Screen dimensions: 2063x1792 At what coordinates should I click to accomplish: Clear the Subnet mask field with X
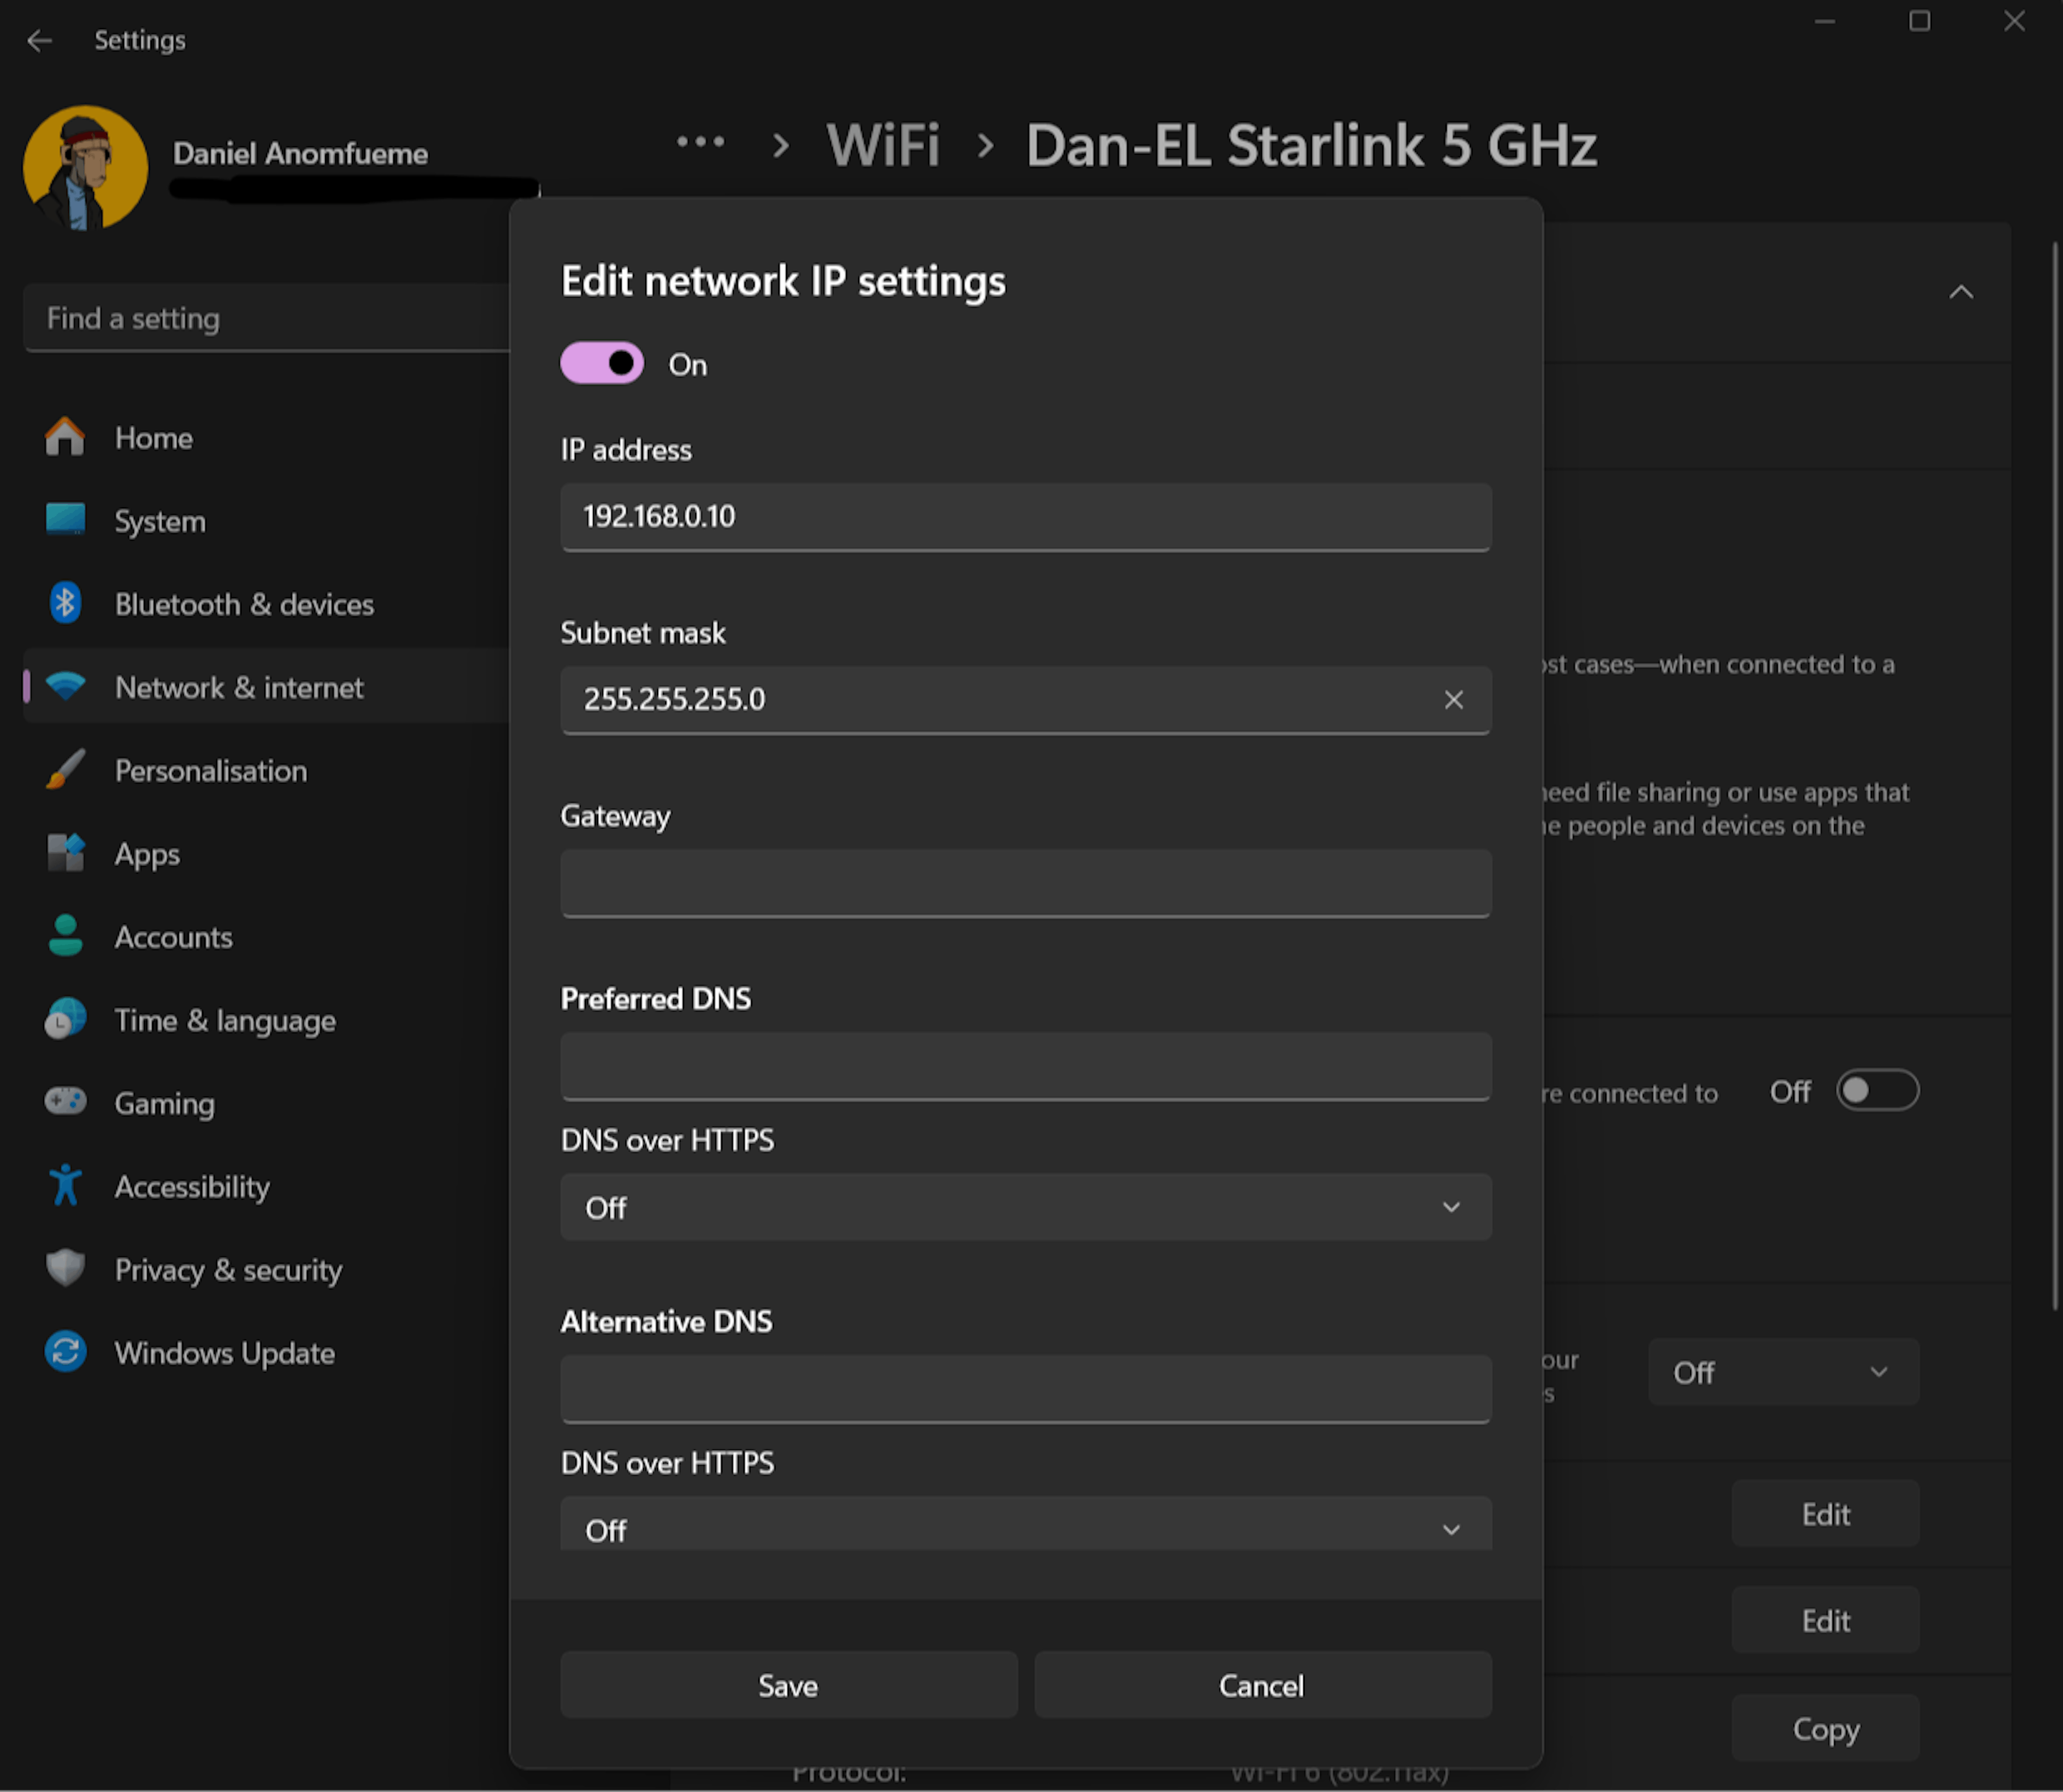coord(1453,700)
